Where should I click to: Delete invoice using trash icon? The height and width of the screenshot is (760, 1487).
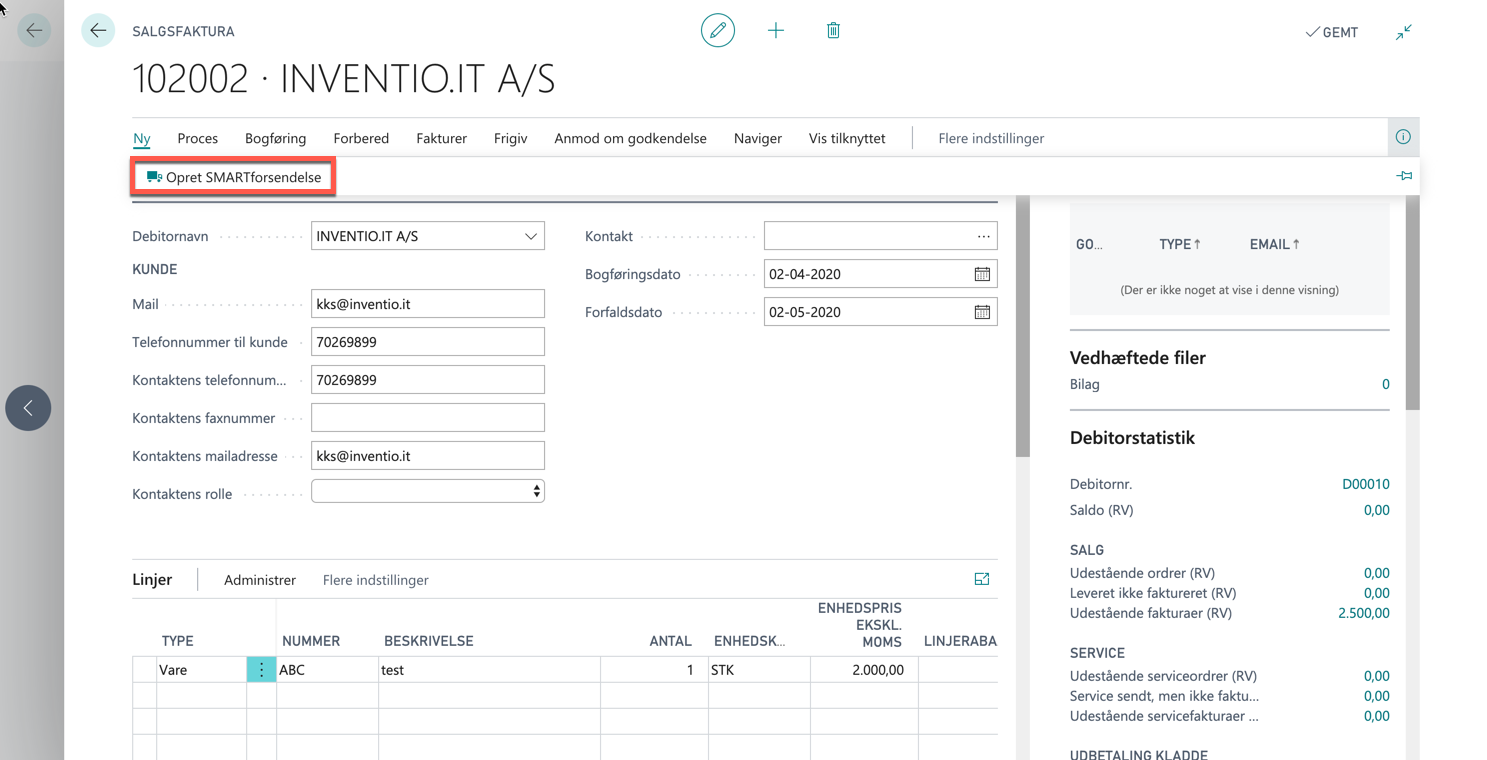coord(833,31)
